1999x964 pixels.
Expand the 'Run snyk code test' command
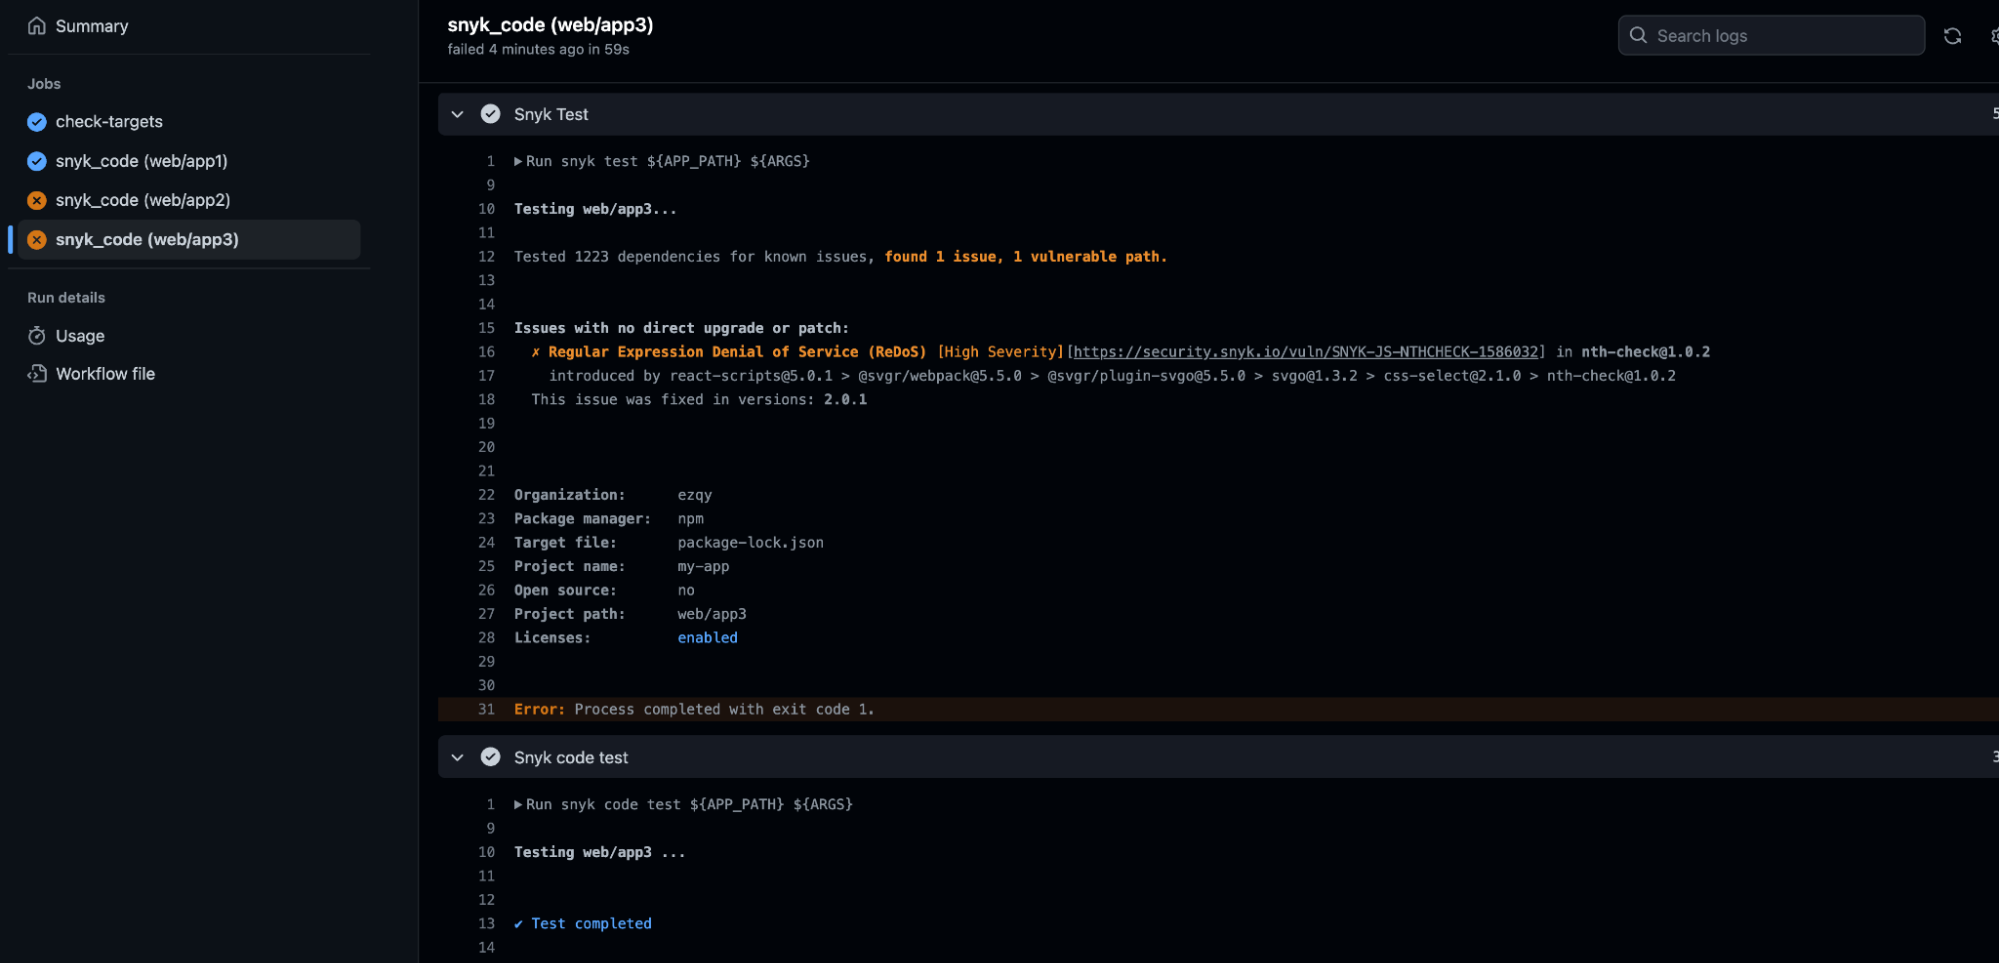click(x=518, y=805)
